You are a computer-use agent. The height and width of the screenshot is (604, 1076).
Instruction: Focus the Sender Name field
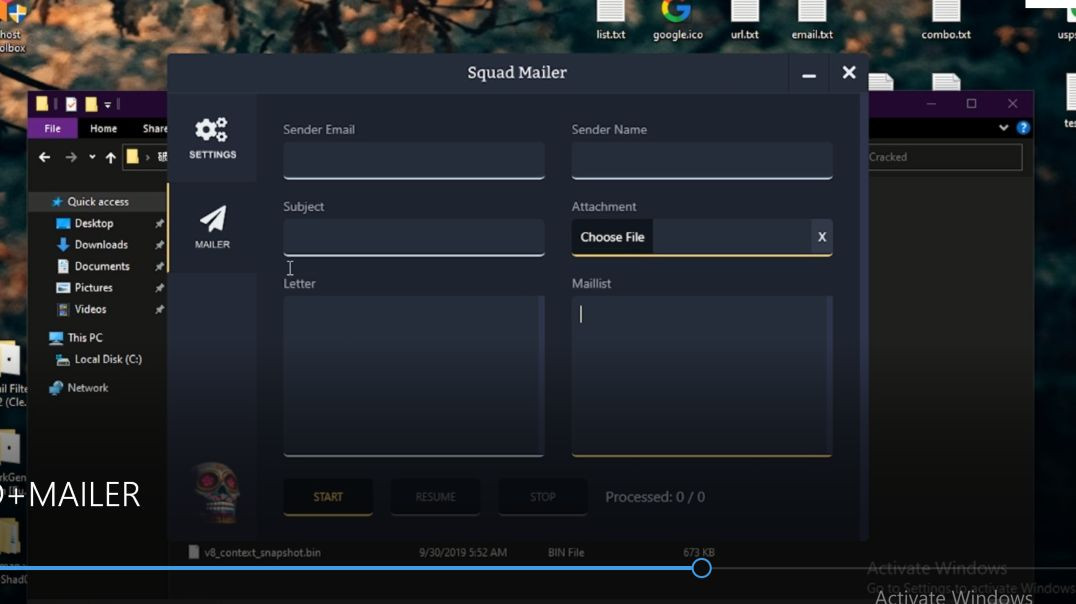(x=702, y=160)
